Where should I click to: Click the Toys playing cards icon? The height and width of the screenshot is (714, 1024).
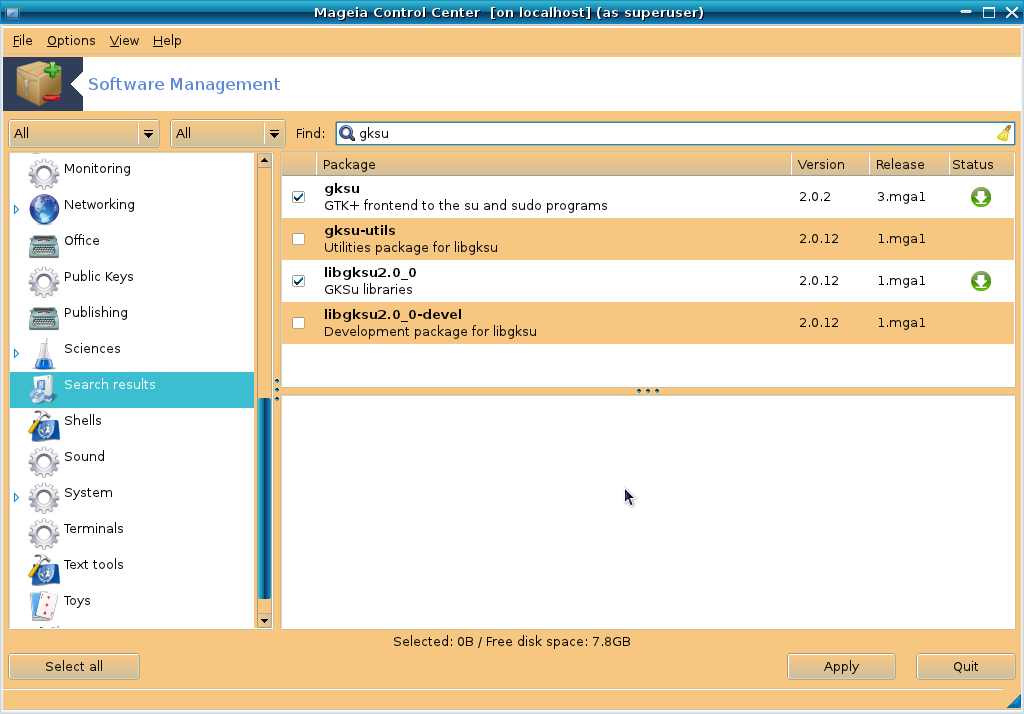tap(44, 606)
